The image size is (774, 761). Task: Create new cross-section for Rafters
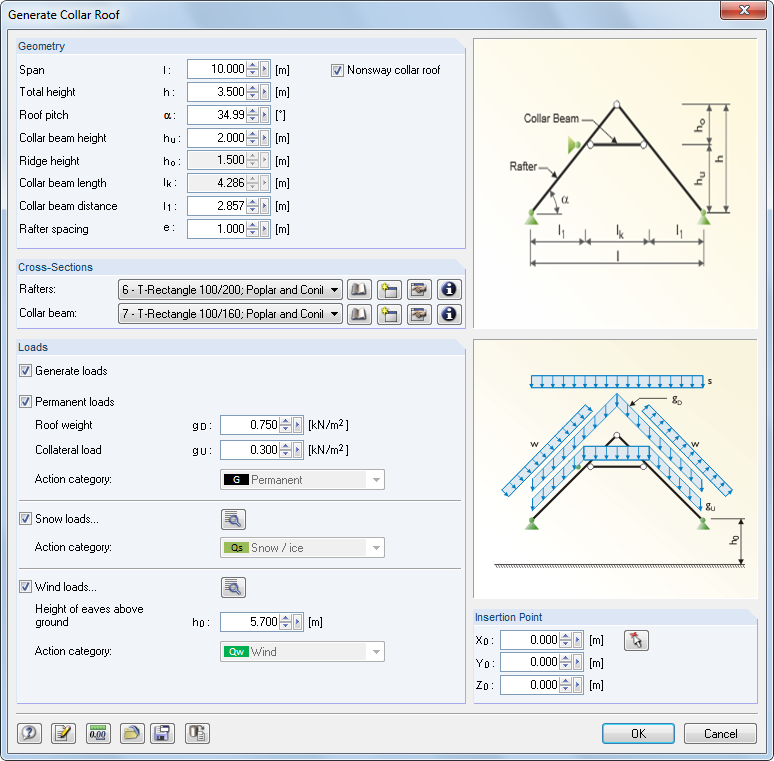[389, 290]
